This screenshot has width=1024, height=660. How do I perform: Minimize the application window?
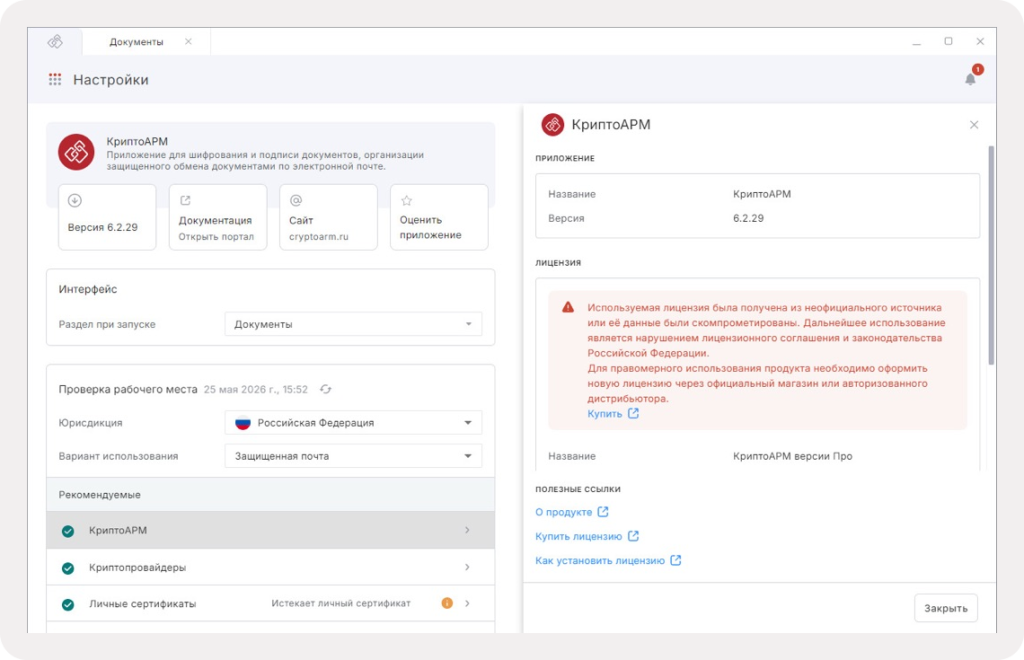click(x=916, y=42)
